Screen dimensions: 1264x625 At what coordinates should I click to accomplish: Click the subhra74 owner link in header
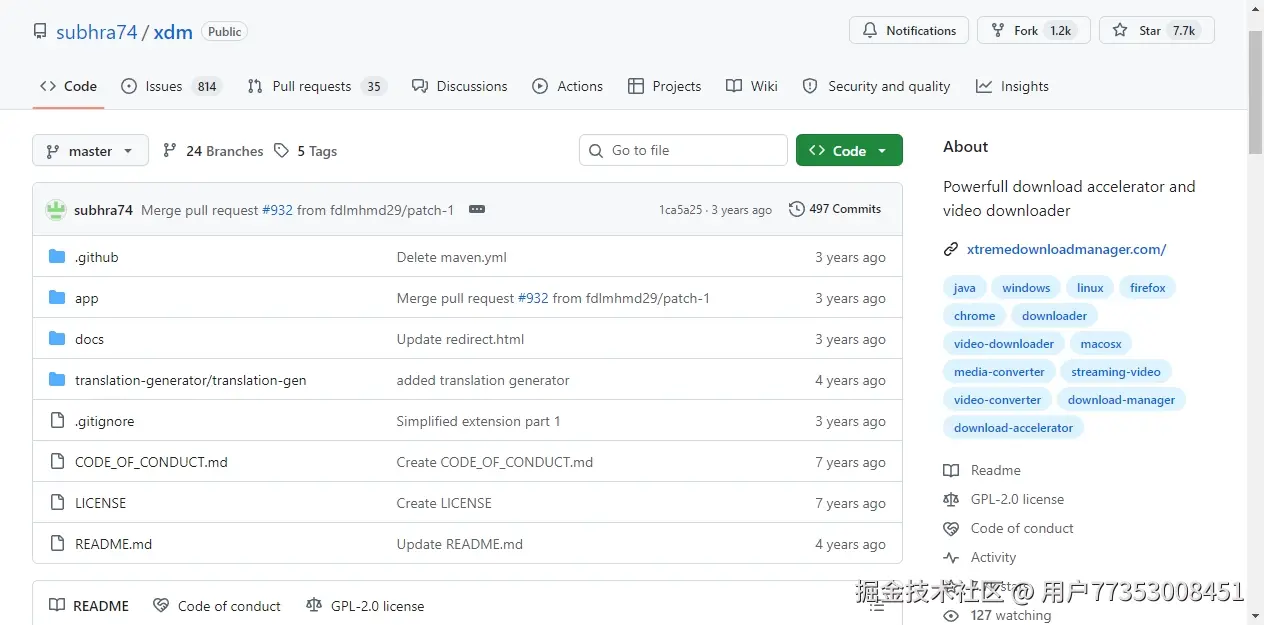pos(97,32)
